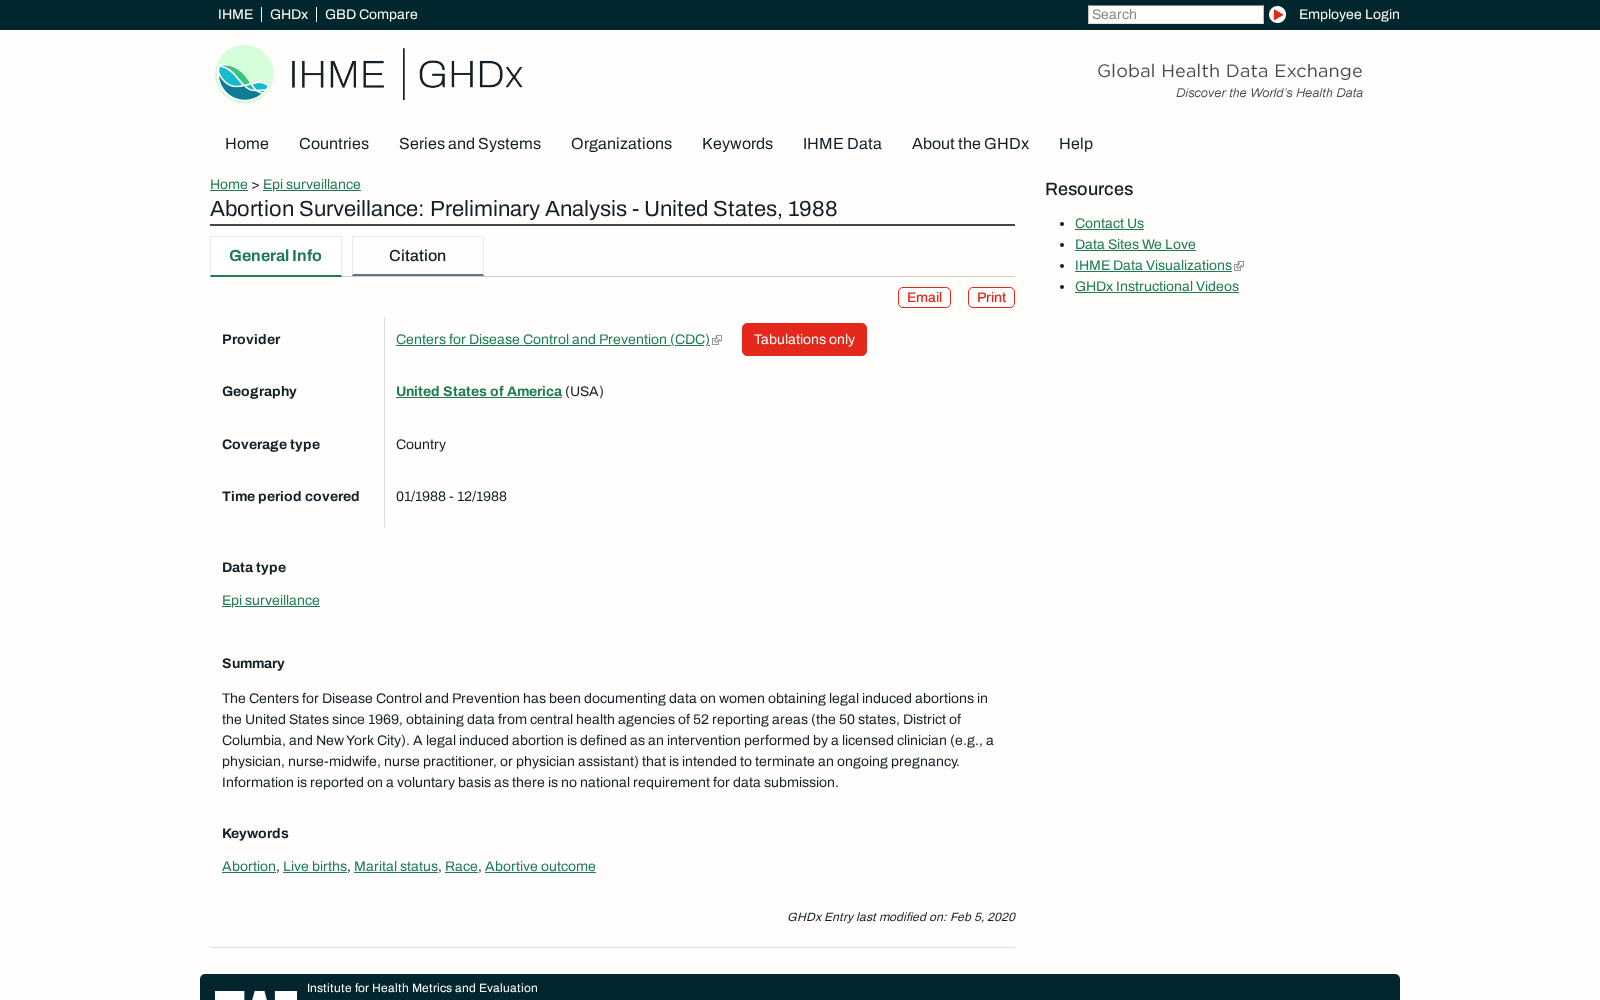The height and width of the screenshot is (1000, 1600).
Task: Click the Summary section heading
Action: pos(253,663)
